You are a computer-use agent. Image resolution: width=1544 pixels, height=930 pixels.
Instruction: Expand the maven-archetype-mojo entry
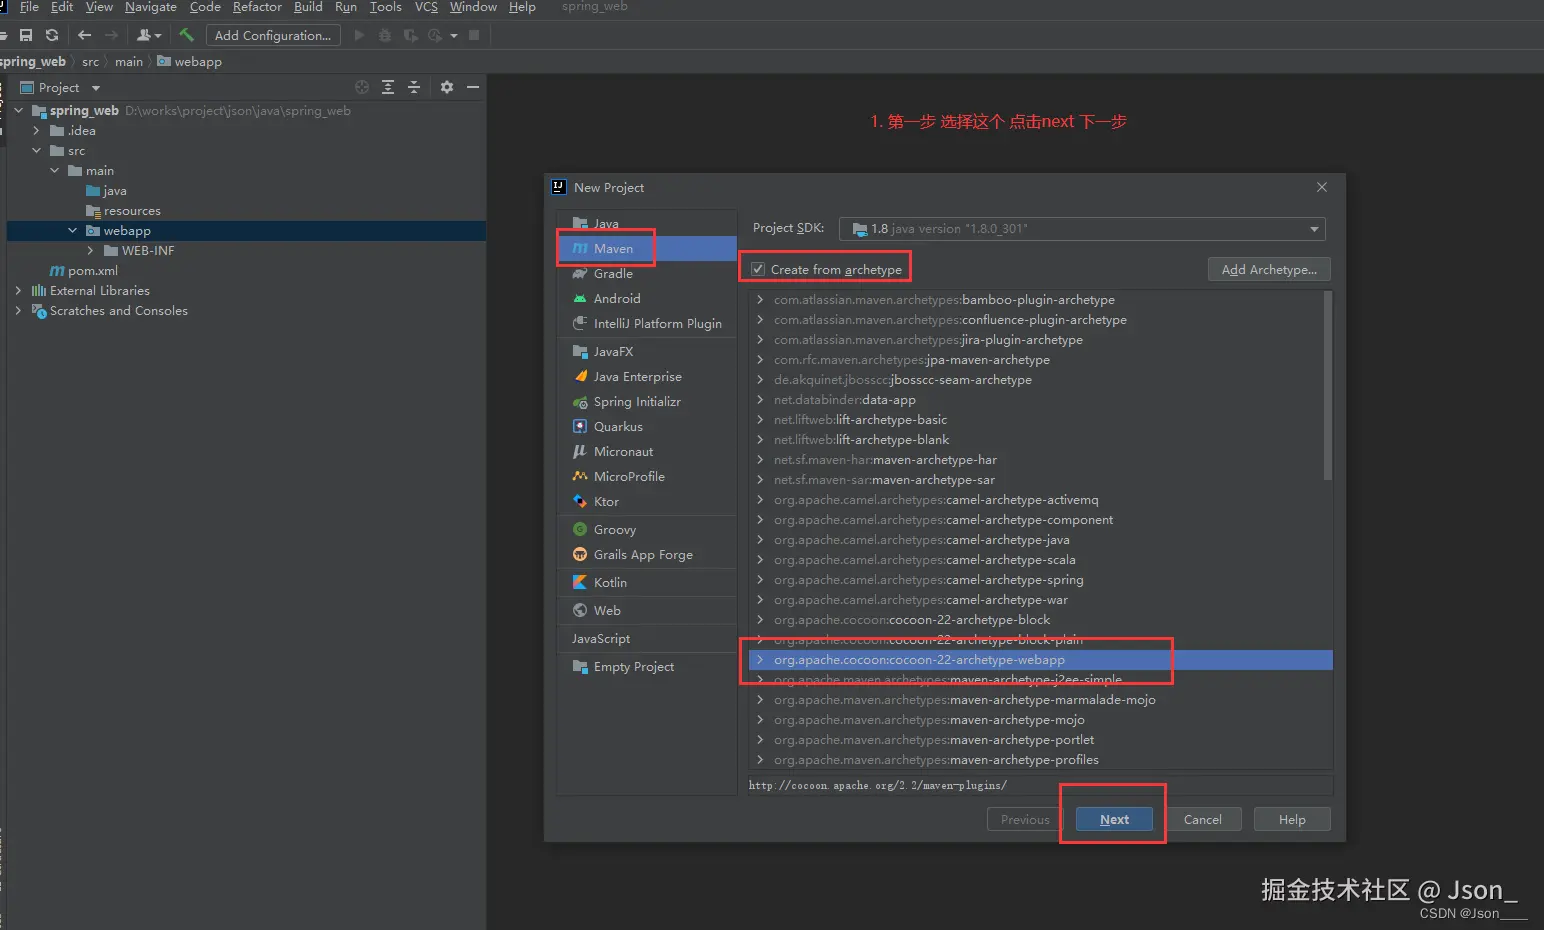pos(760,719)
